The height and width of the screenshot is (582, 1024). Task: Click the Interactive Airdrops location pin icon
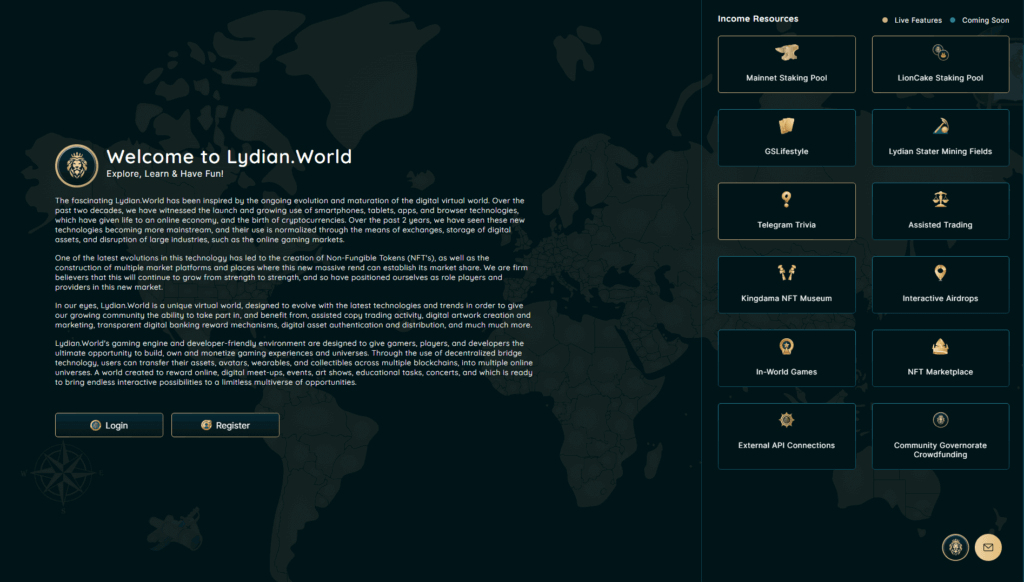(x=940, y=272)
